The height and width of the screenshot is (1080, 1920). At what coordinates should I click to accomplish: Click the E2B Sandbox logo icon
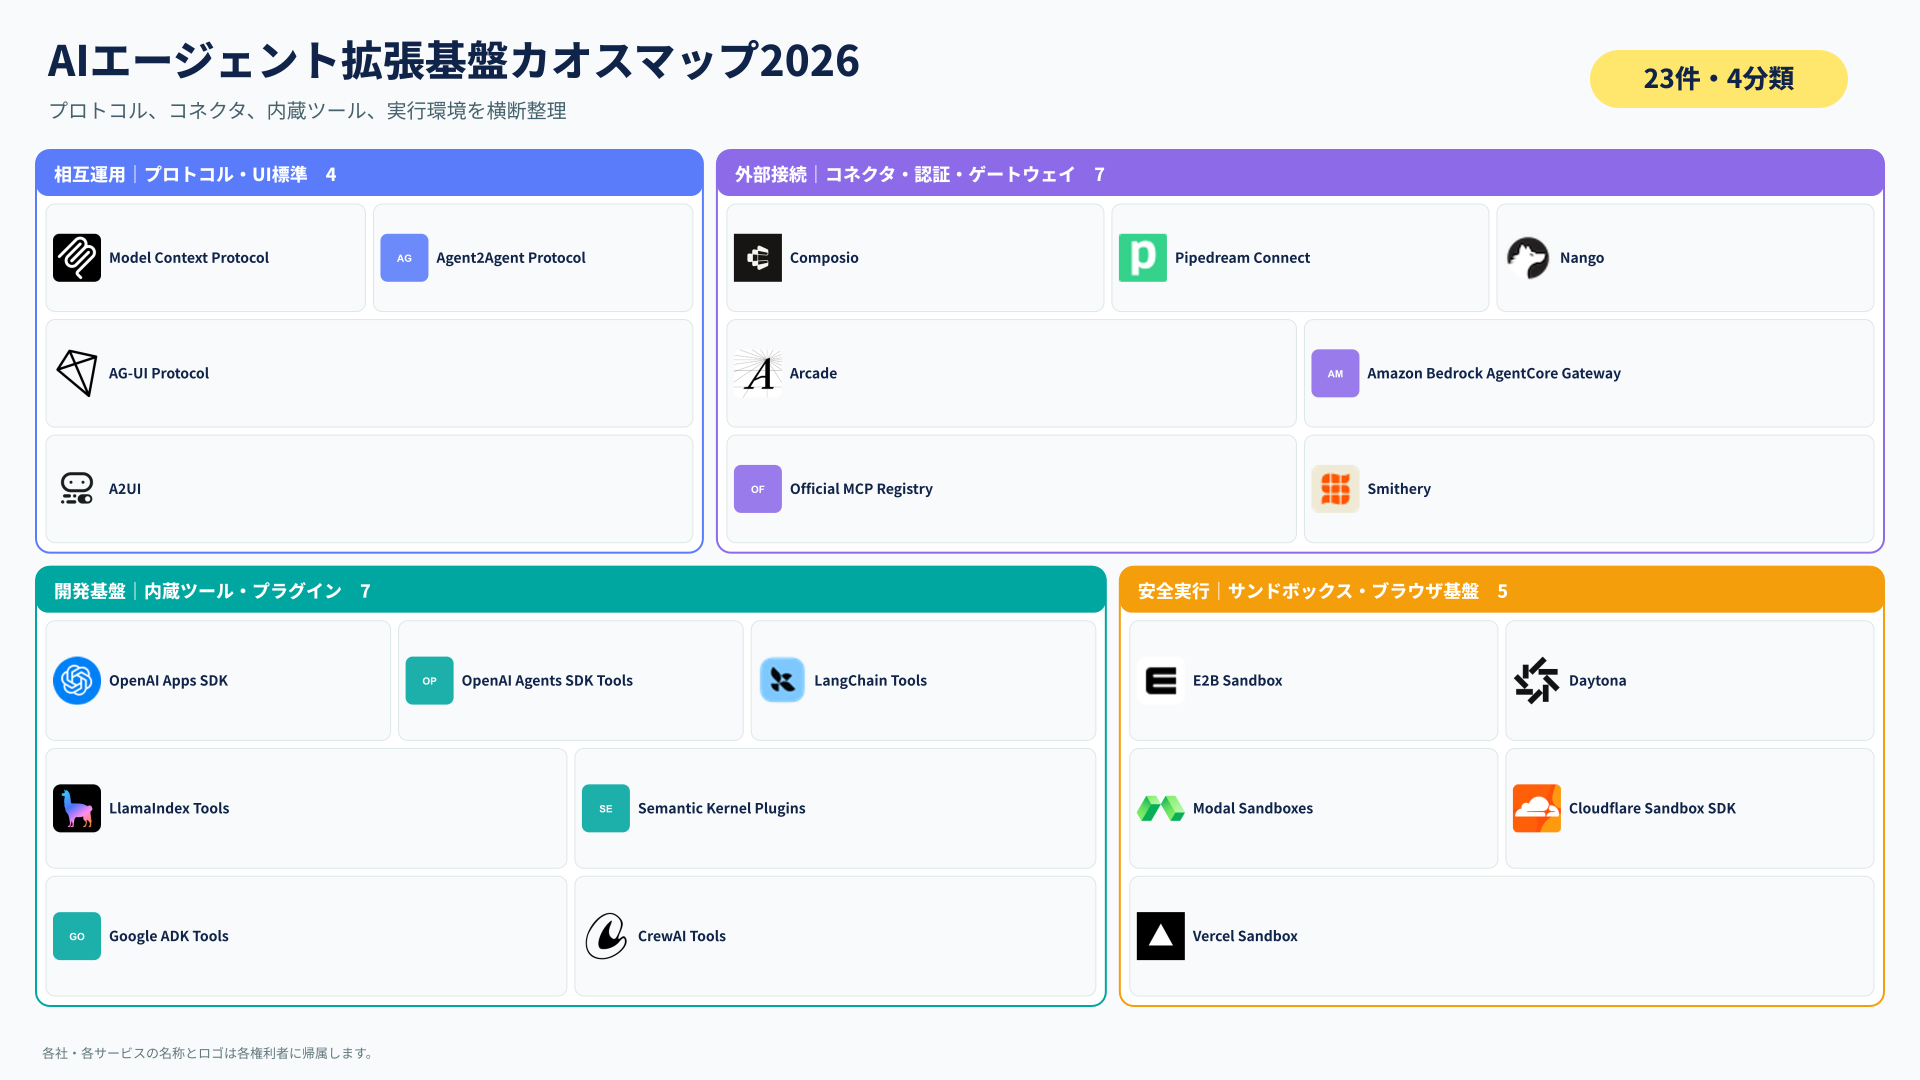pos(1161,681)
